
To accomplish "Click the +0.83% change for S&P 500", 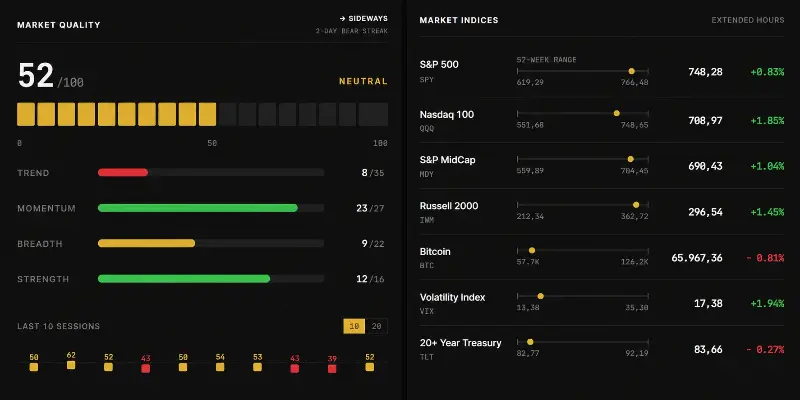I will tap(767, 72).
